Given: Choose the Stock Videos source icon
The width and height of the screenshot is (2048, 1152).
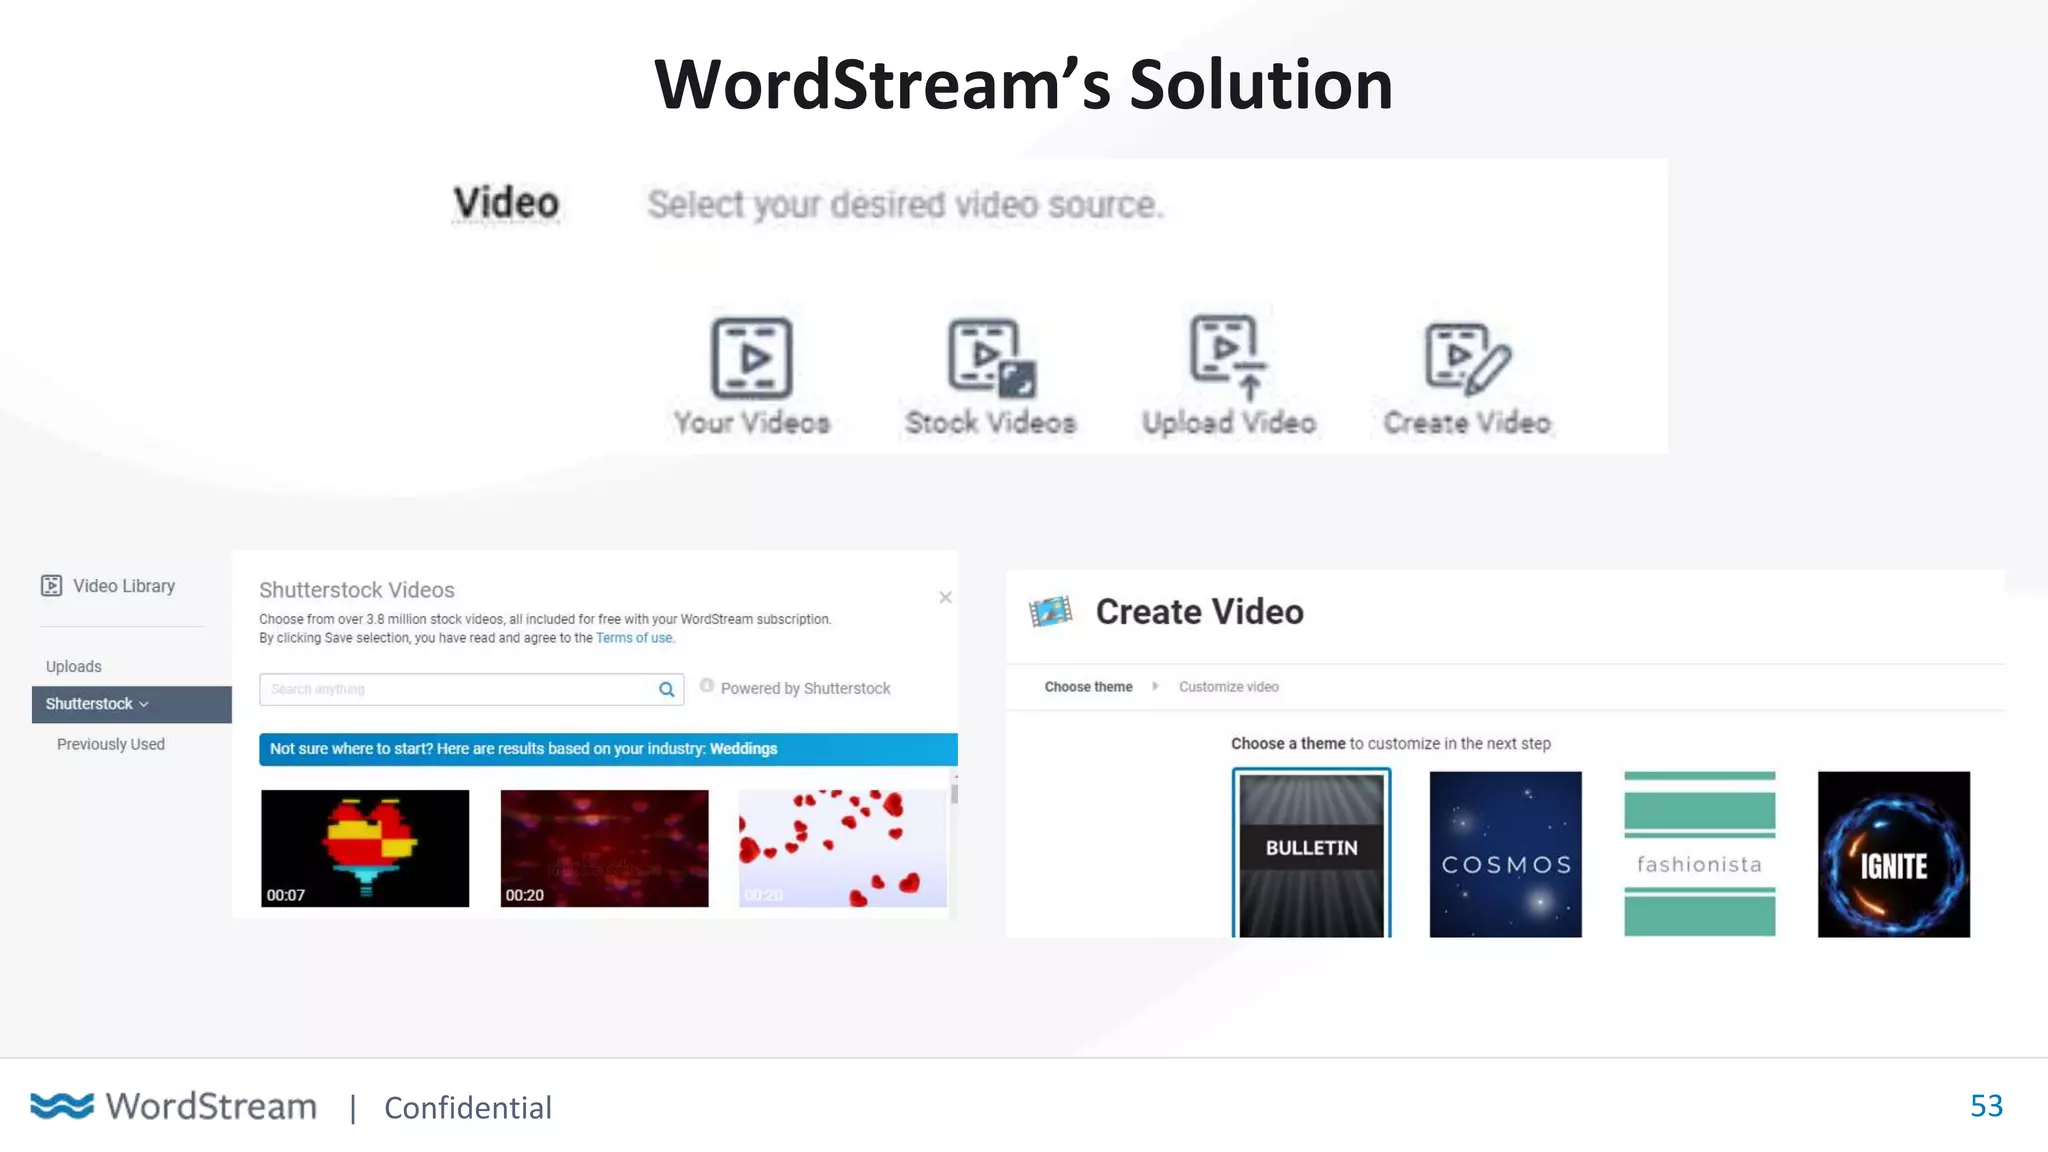Looking at the screenshot, I should (991, 357).
